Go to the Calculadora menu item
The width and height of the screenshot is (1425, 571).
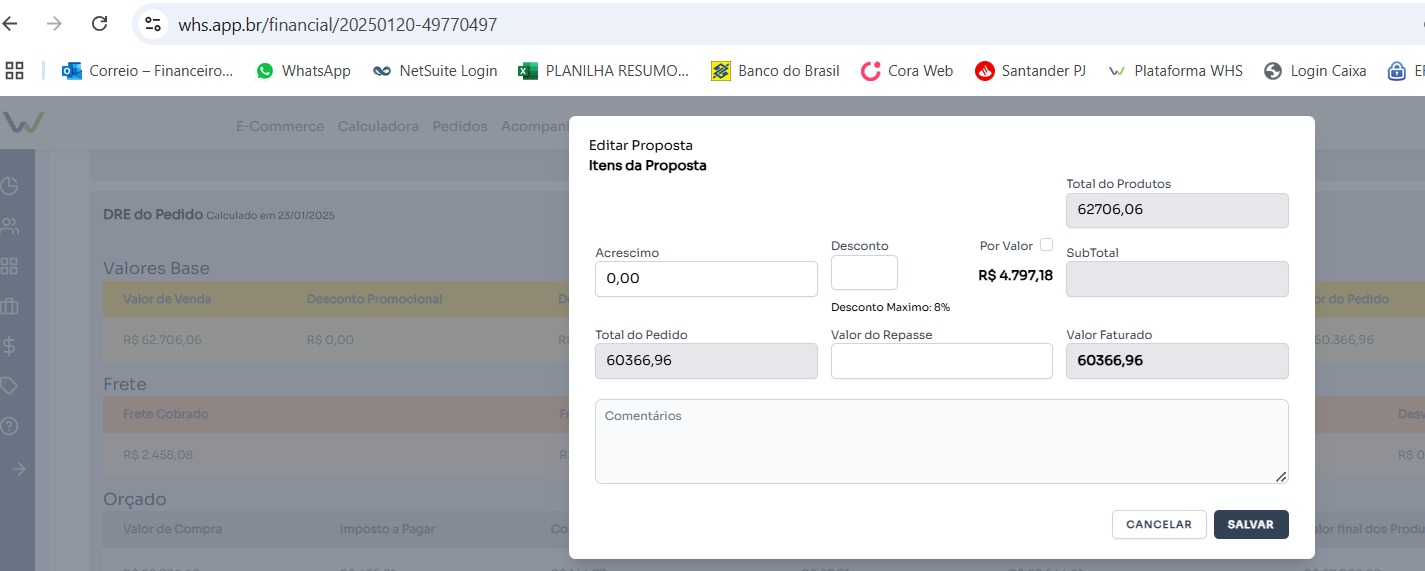(x=378, y=127)
